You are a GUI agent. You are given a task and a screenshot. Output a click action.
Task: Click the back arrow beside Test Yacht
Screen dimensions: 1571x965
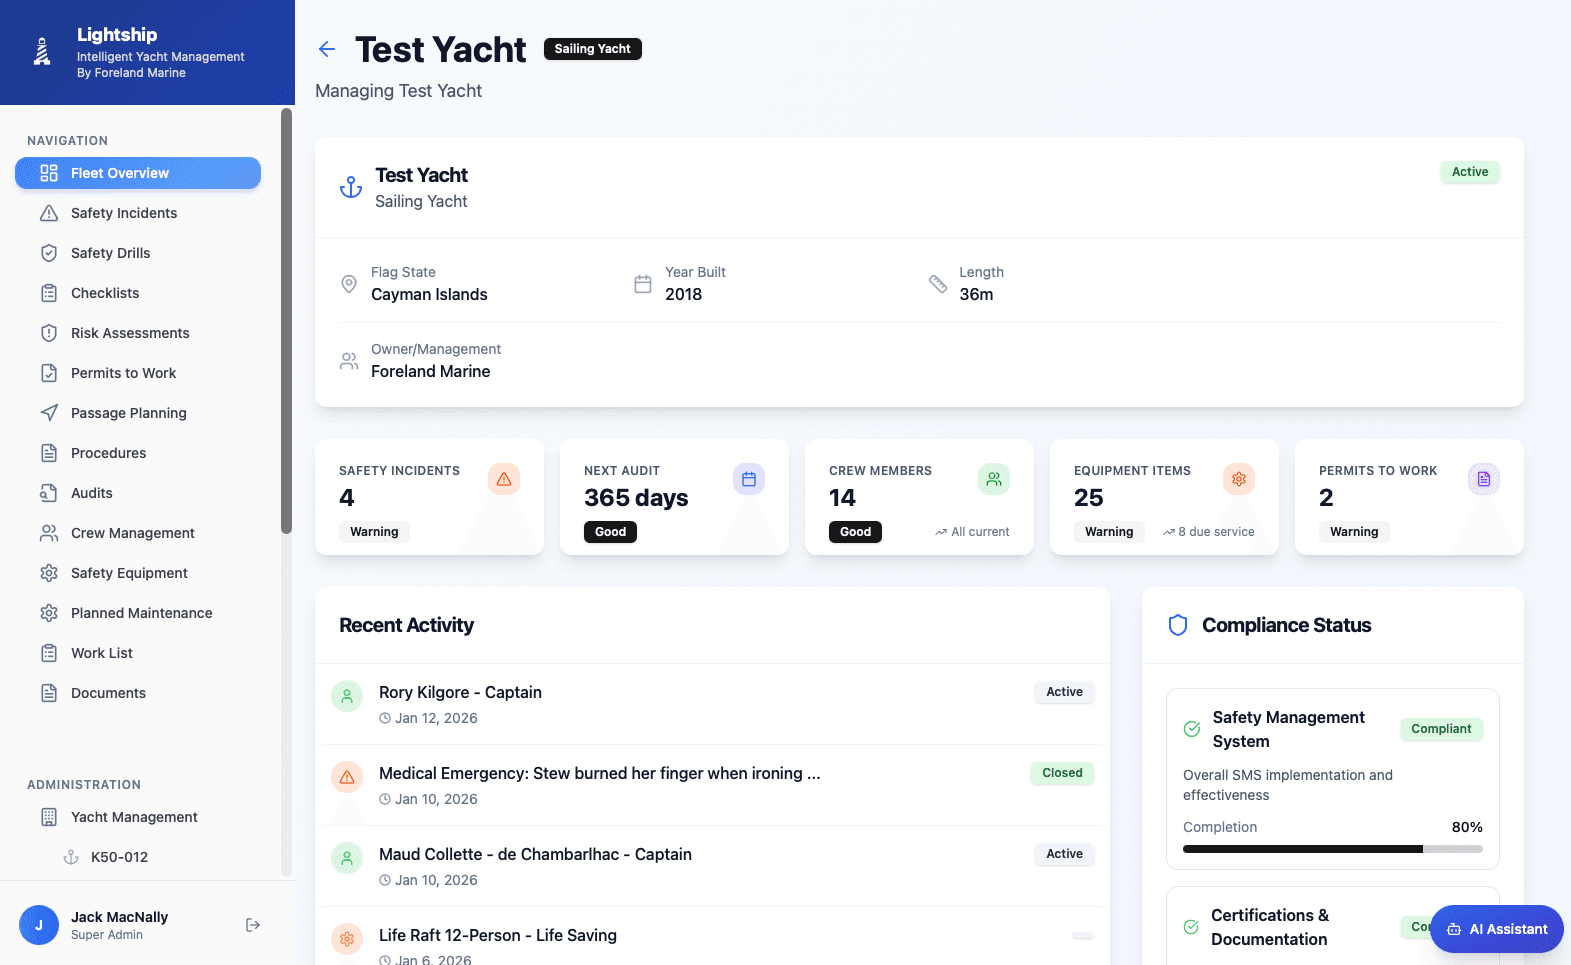pyautogui.click(x=326, y=49)
